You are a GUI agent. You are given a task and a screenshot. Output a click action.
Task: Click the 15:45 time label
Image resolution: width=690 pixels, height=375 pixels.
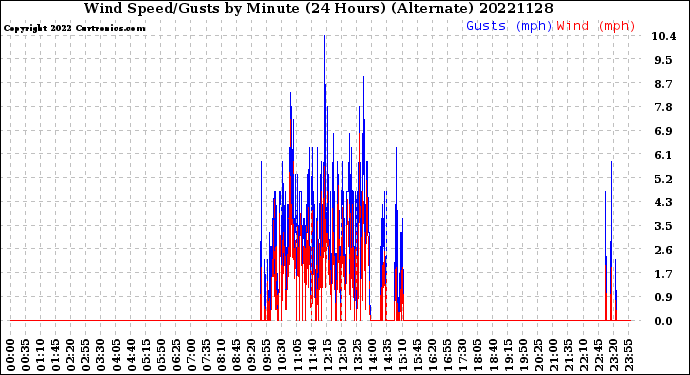pyautogui.click(x=417, y=354)
